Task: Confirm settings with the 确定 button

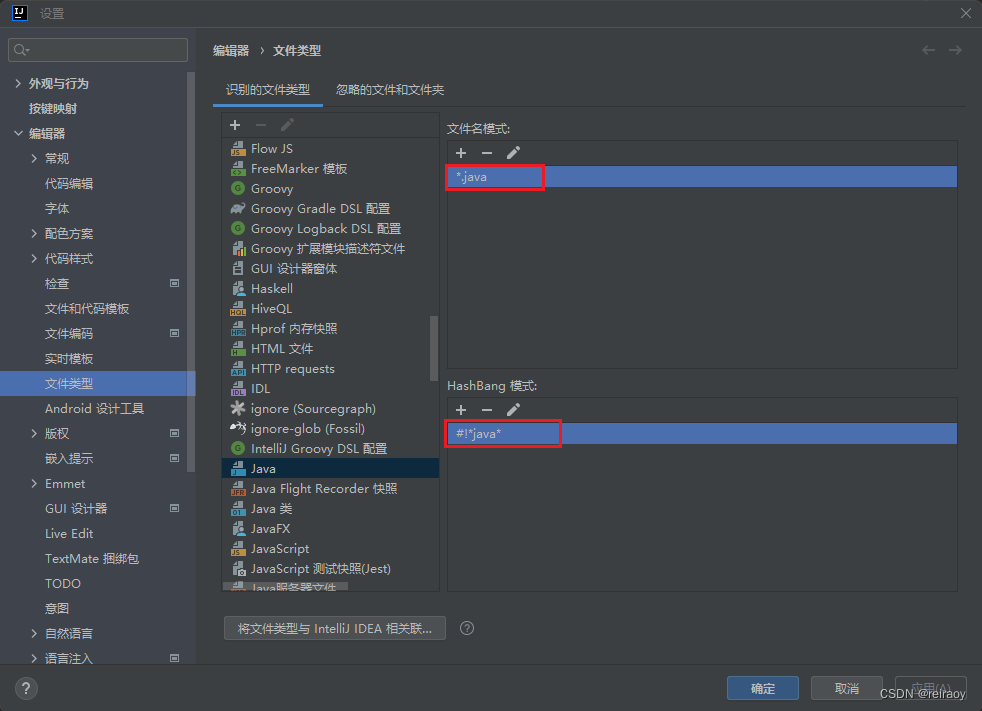Action: (x=762, y=688)
